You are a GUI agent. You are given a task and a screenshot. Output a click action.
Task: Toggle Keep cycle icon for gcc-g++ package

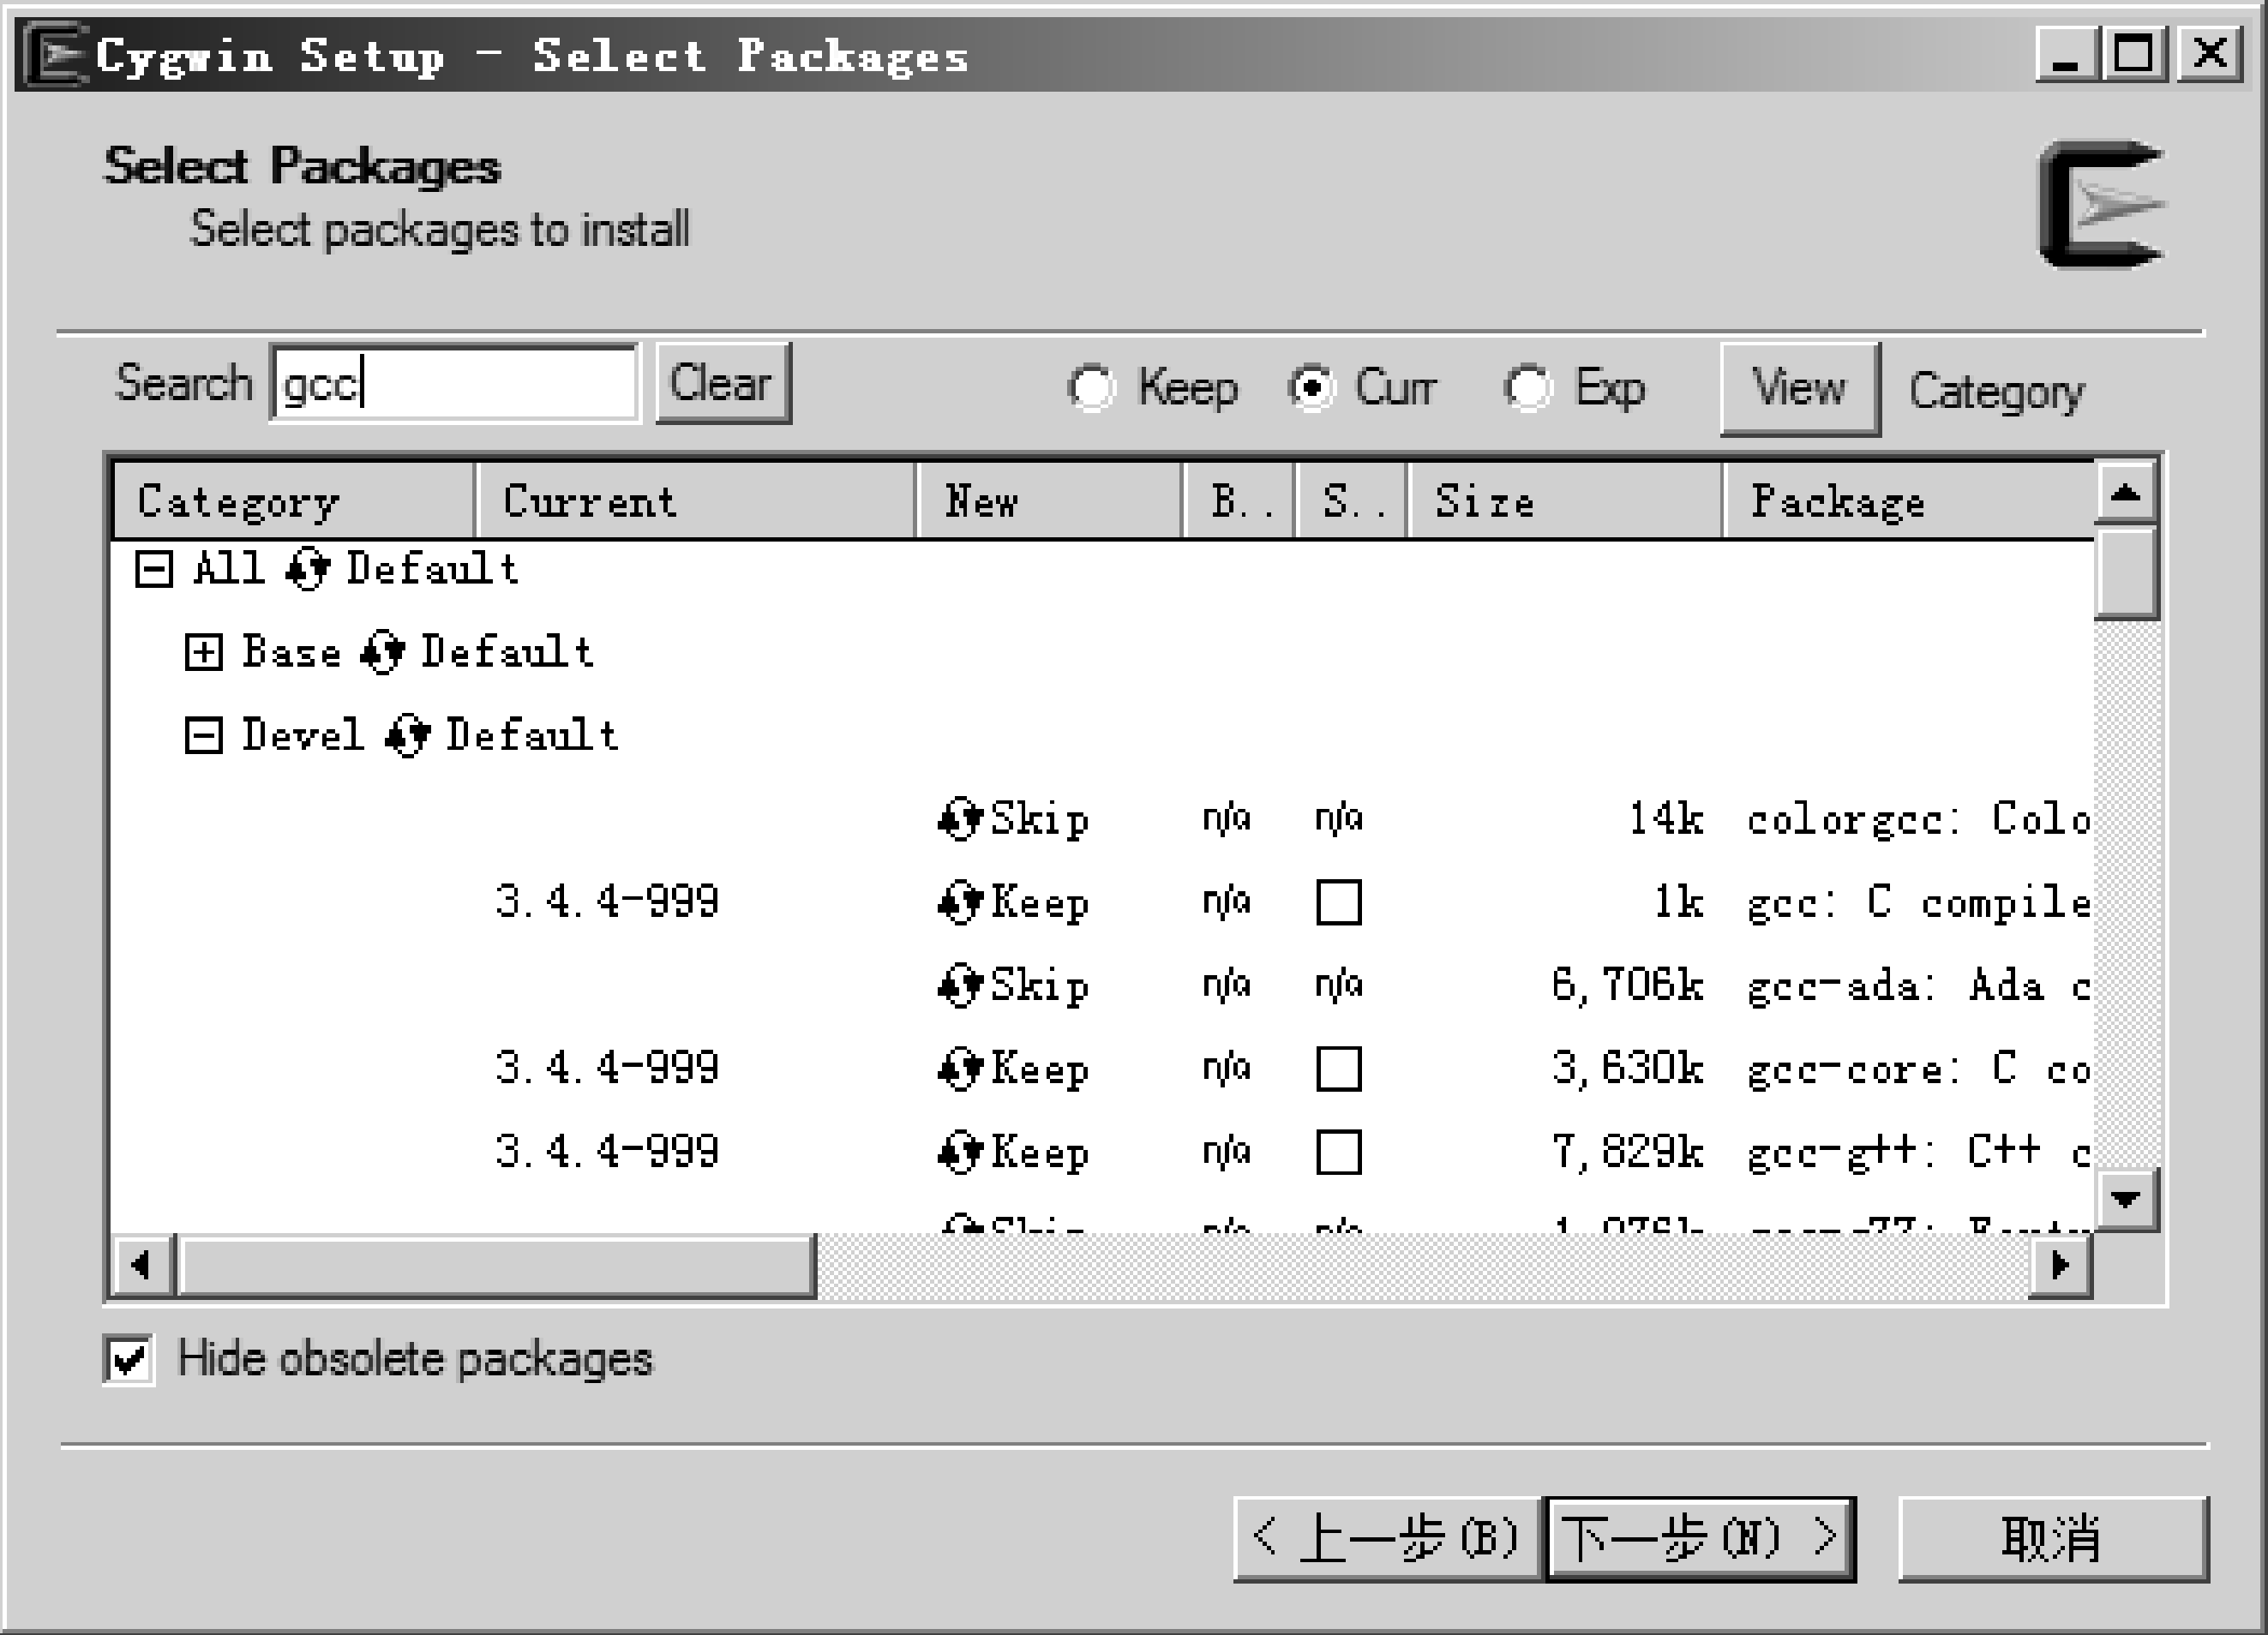(960, 1152)
